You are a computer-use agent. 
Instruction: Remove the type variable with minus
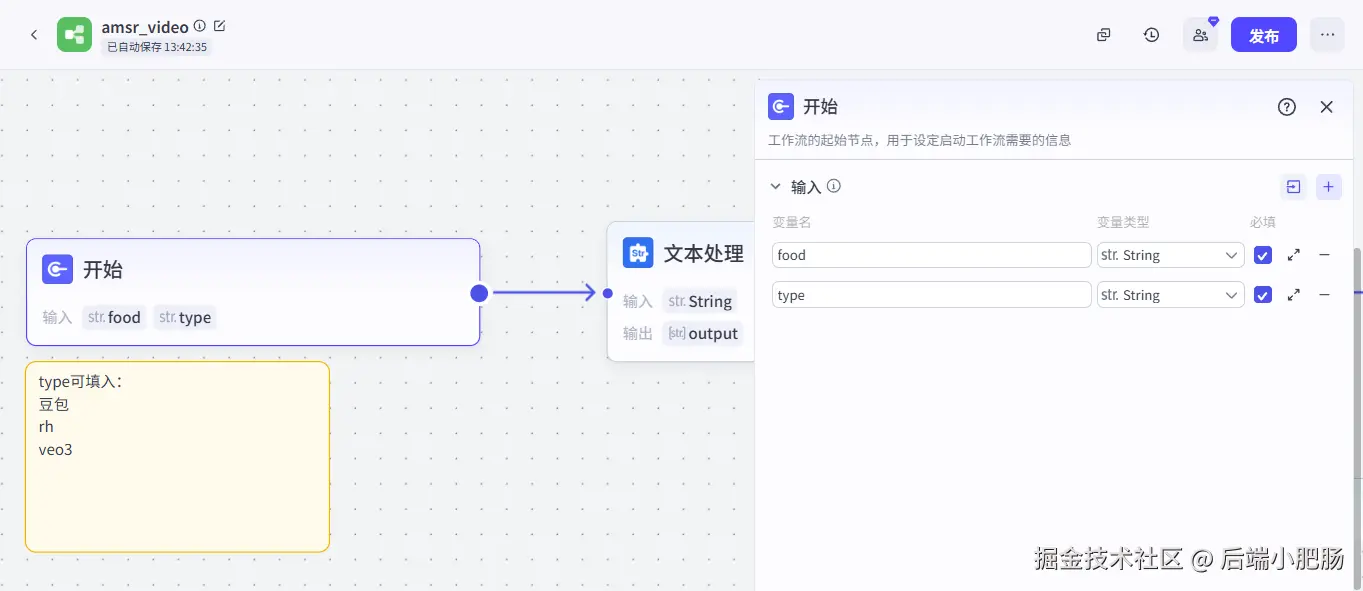point(1325,295)
